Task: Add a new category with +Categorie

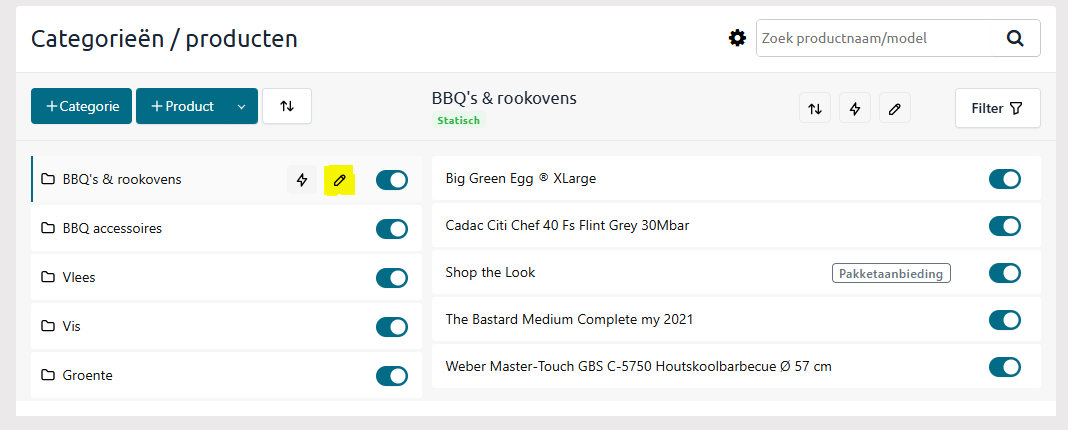Action: pyautogui.click(x=81, y=106)
